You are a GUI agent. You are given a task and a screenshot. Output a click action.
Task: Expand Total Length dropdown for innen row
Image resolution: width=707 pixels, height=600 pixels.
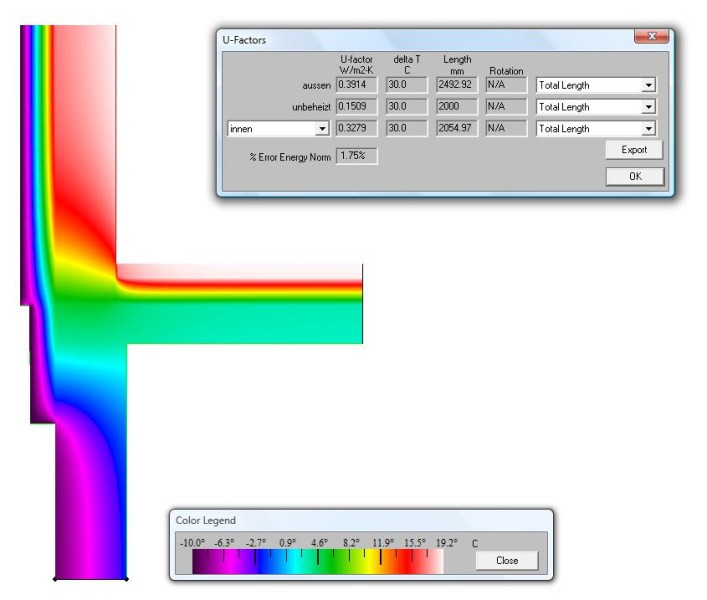[649, 129]
